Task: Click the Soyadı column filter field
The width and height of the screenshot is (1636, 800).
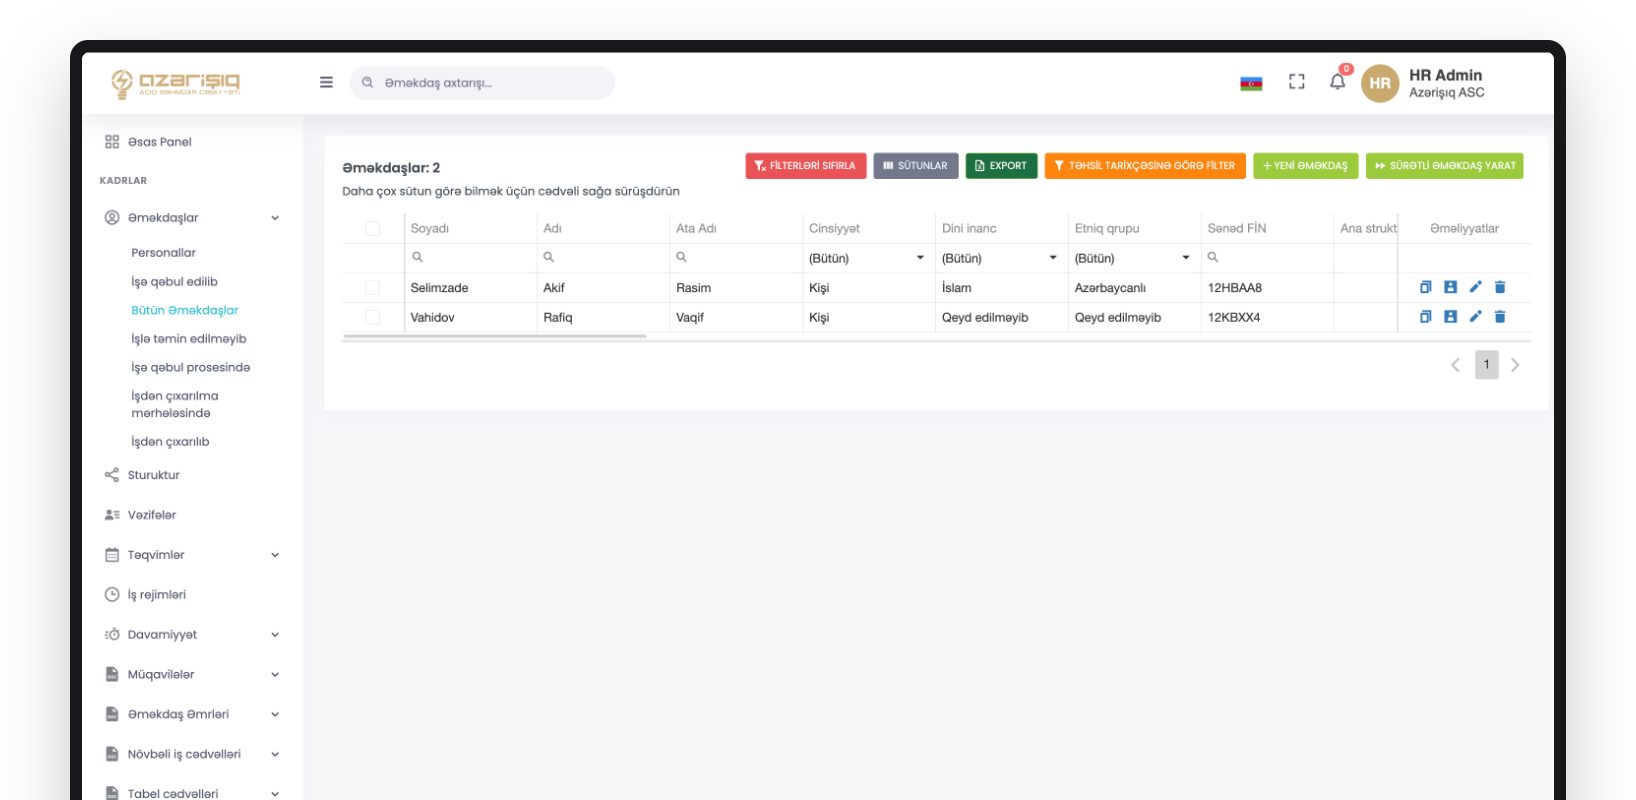Action: click(470, 258)
